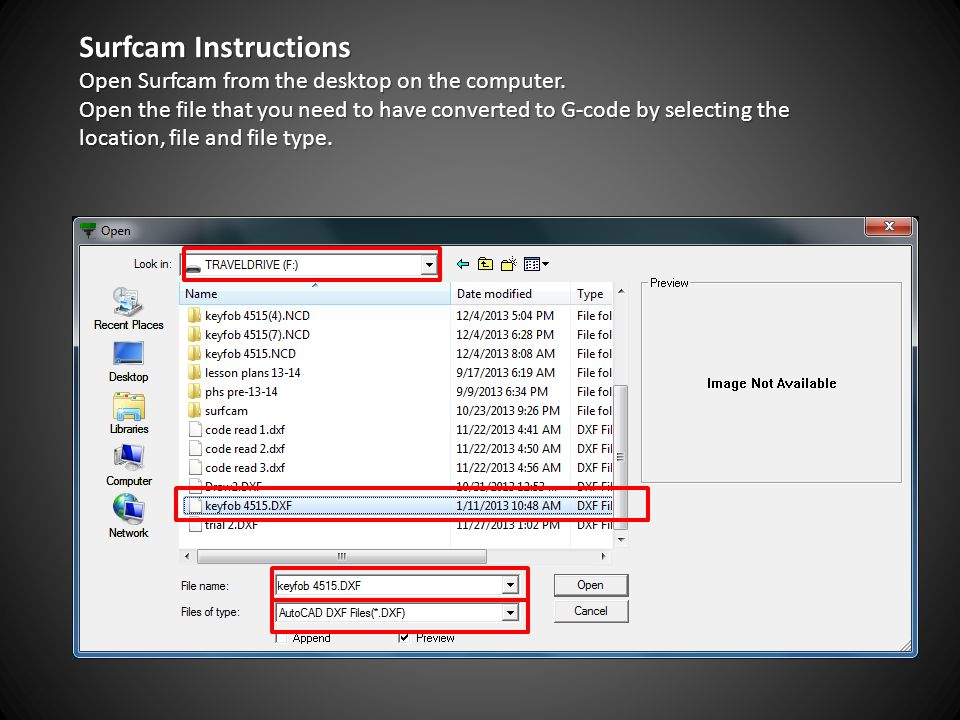Click the 12/4/2013 5:04 PM date cell
This screenshot has width=960, height=720.
pyautogui.click(x=505, y=316)
